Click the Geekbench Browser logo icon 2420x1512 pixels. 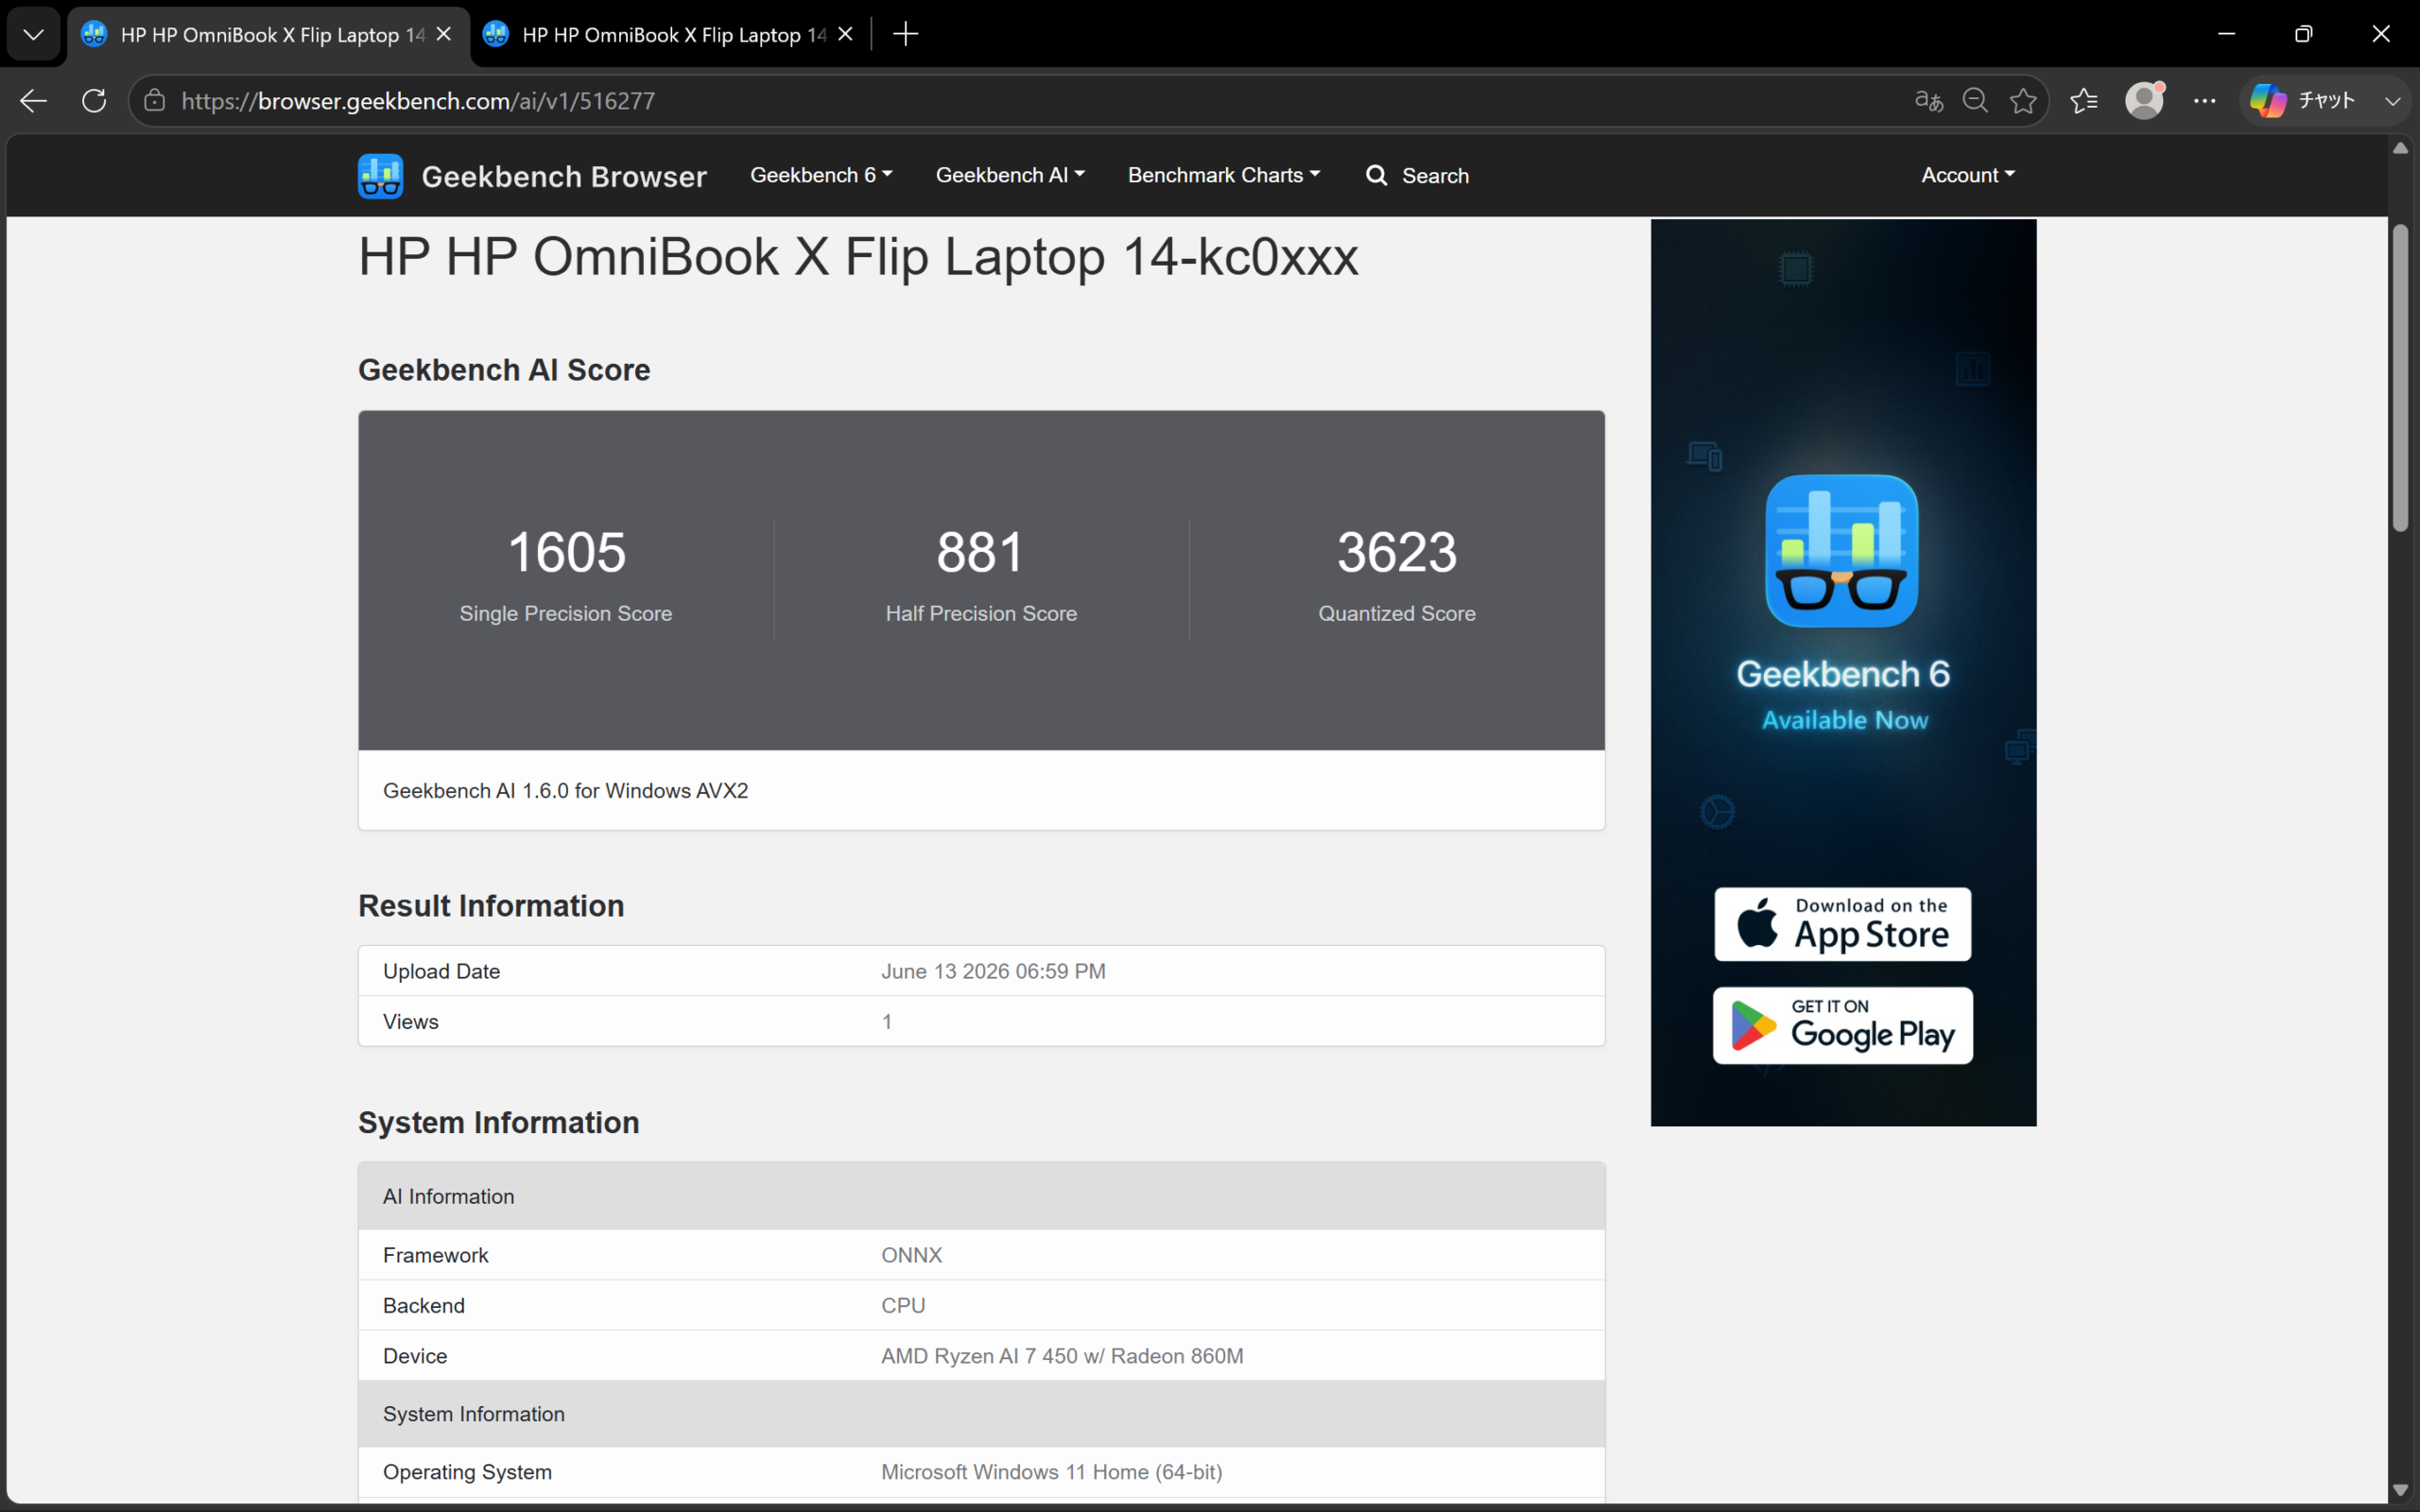(380, 176)
